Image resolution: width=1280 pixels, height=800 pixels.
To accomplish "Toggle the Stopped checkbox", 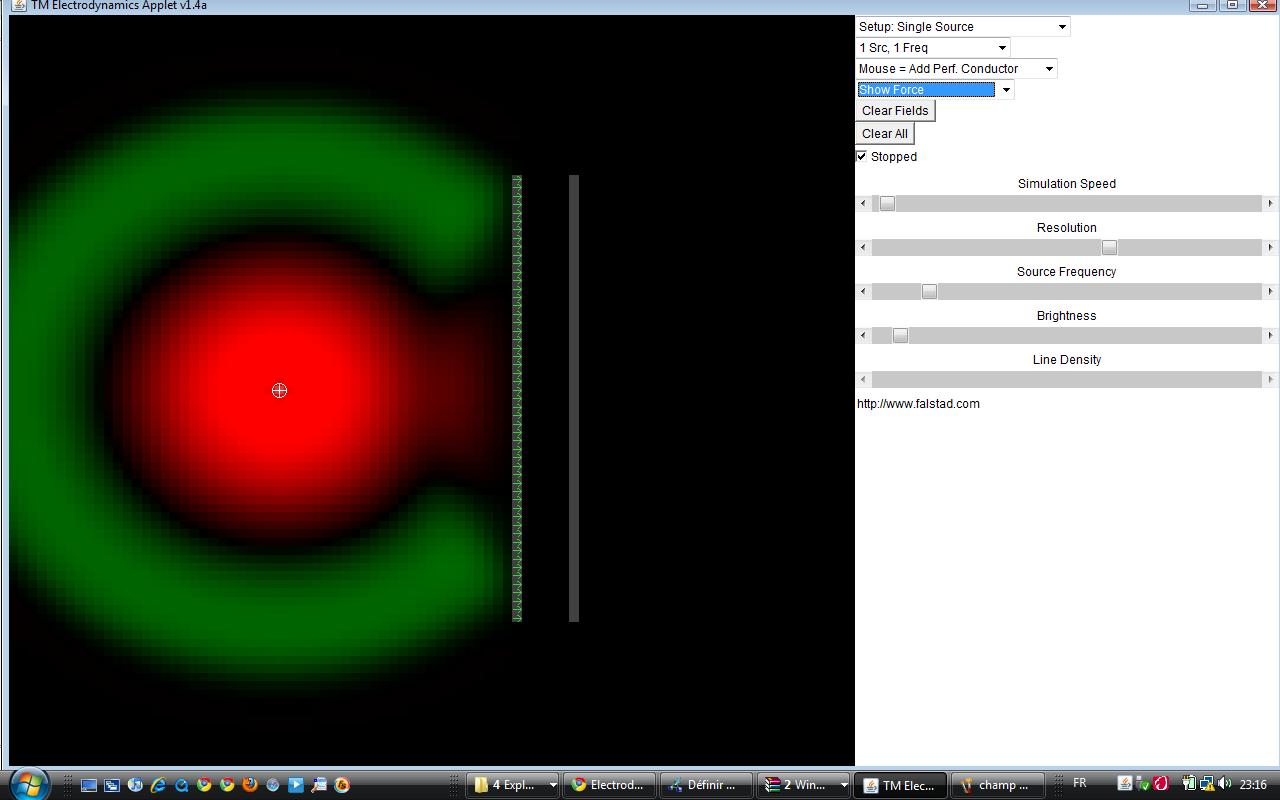I will tap(862, 156).
